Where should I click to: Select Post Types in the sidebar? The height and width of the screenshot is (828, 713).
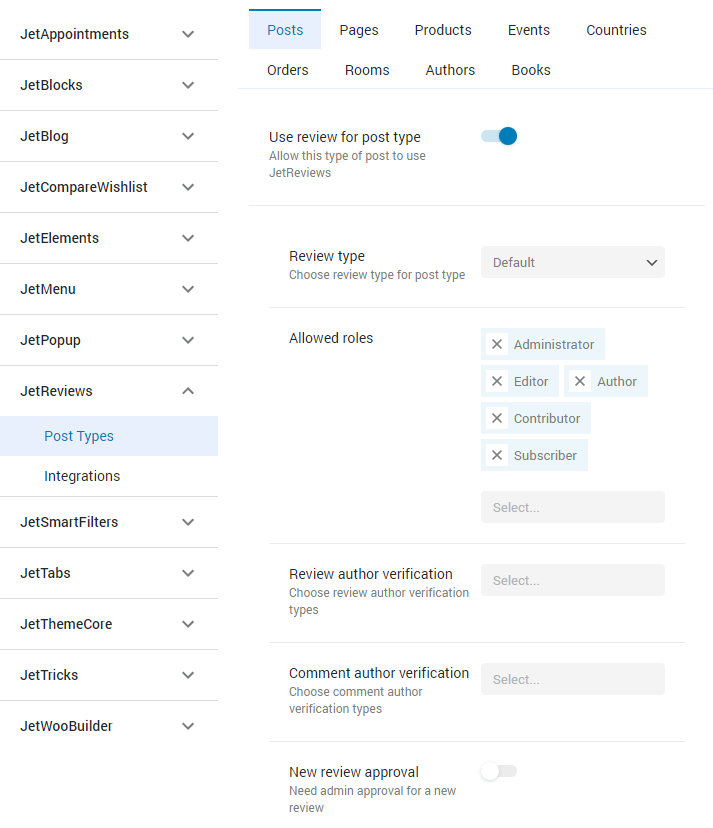coord(109,436)
